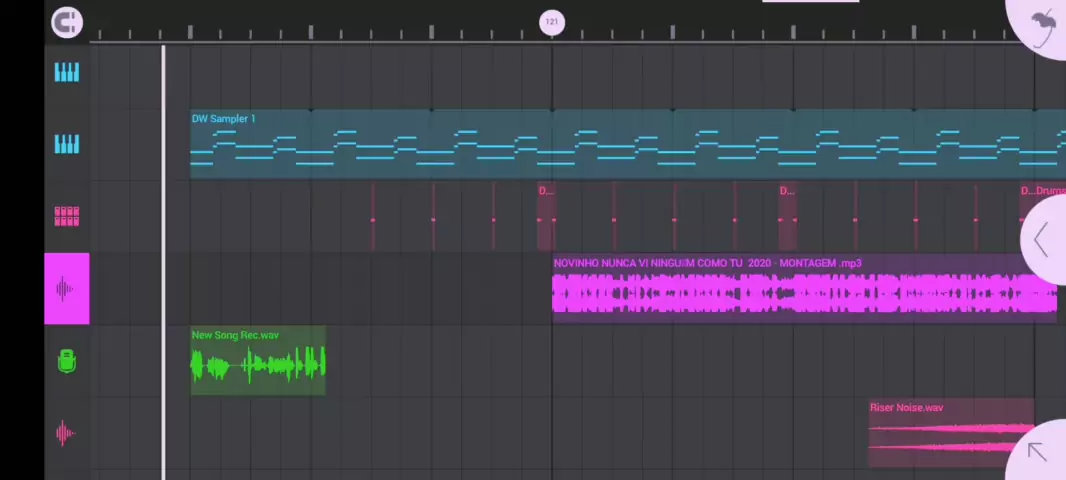Toggle the magnet snap icon
Viewport: 1066px width, 480px height.
(x=67, y=22)
